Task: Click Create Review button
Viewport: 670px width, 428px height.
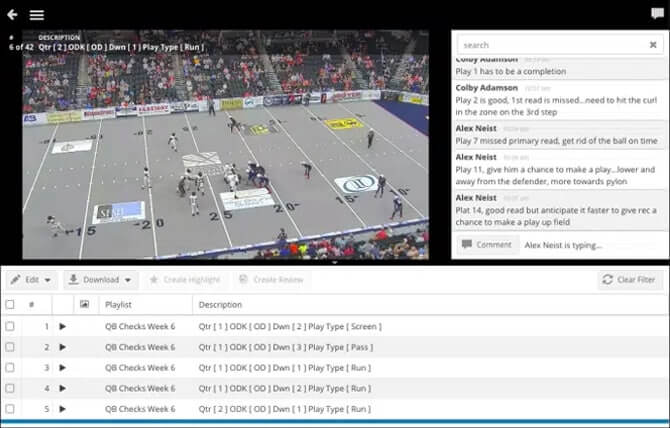Action: point(271,280)
